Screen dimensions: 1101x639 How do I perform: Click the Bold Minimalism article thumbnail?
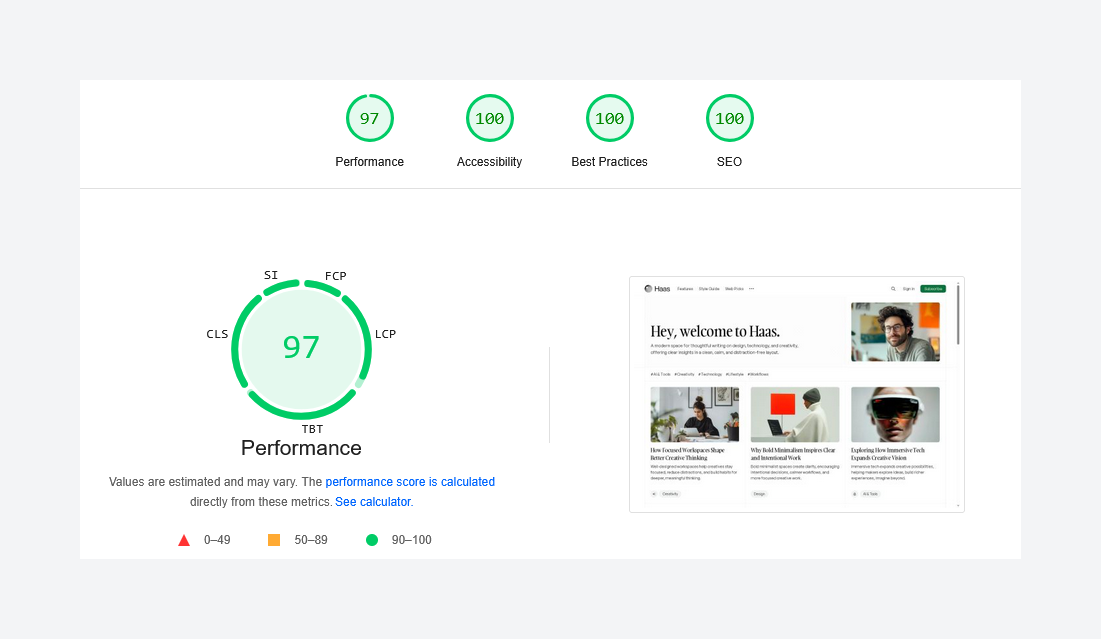click(x=795, y=414)
